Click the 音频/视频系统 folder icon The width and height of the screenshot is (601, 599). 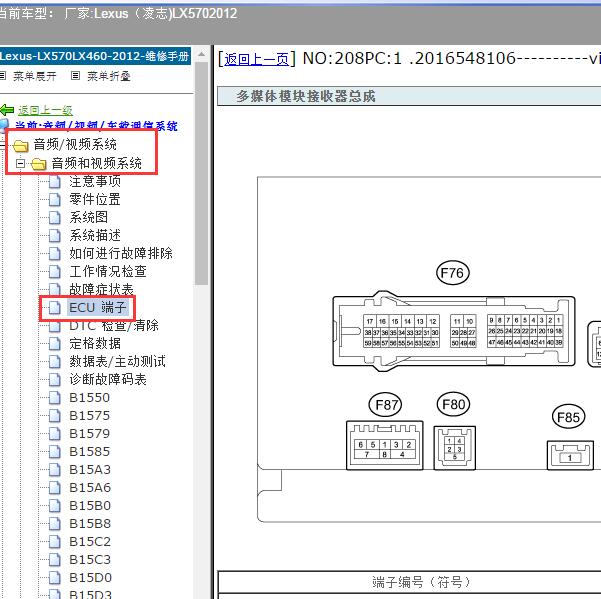pos(20,145)
